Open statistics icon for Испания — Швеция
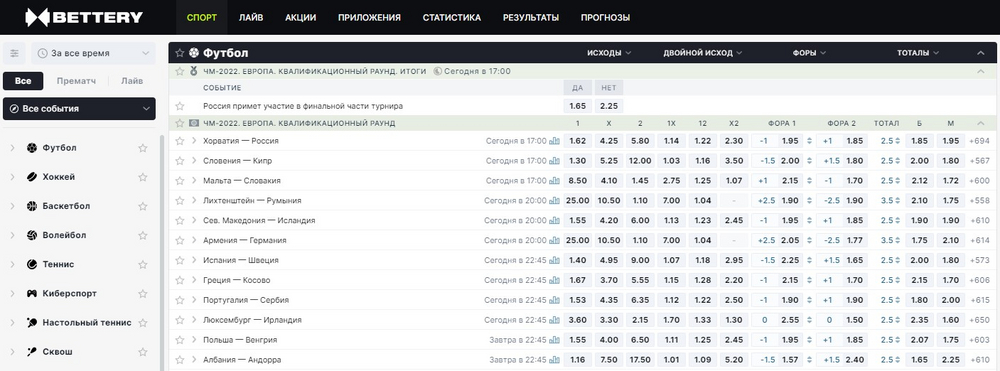Screen dimensions: 1000x371 click(x=554, y=260)
